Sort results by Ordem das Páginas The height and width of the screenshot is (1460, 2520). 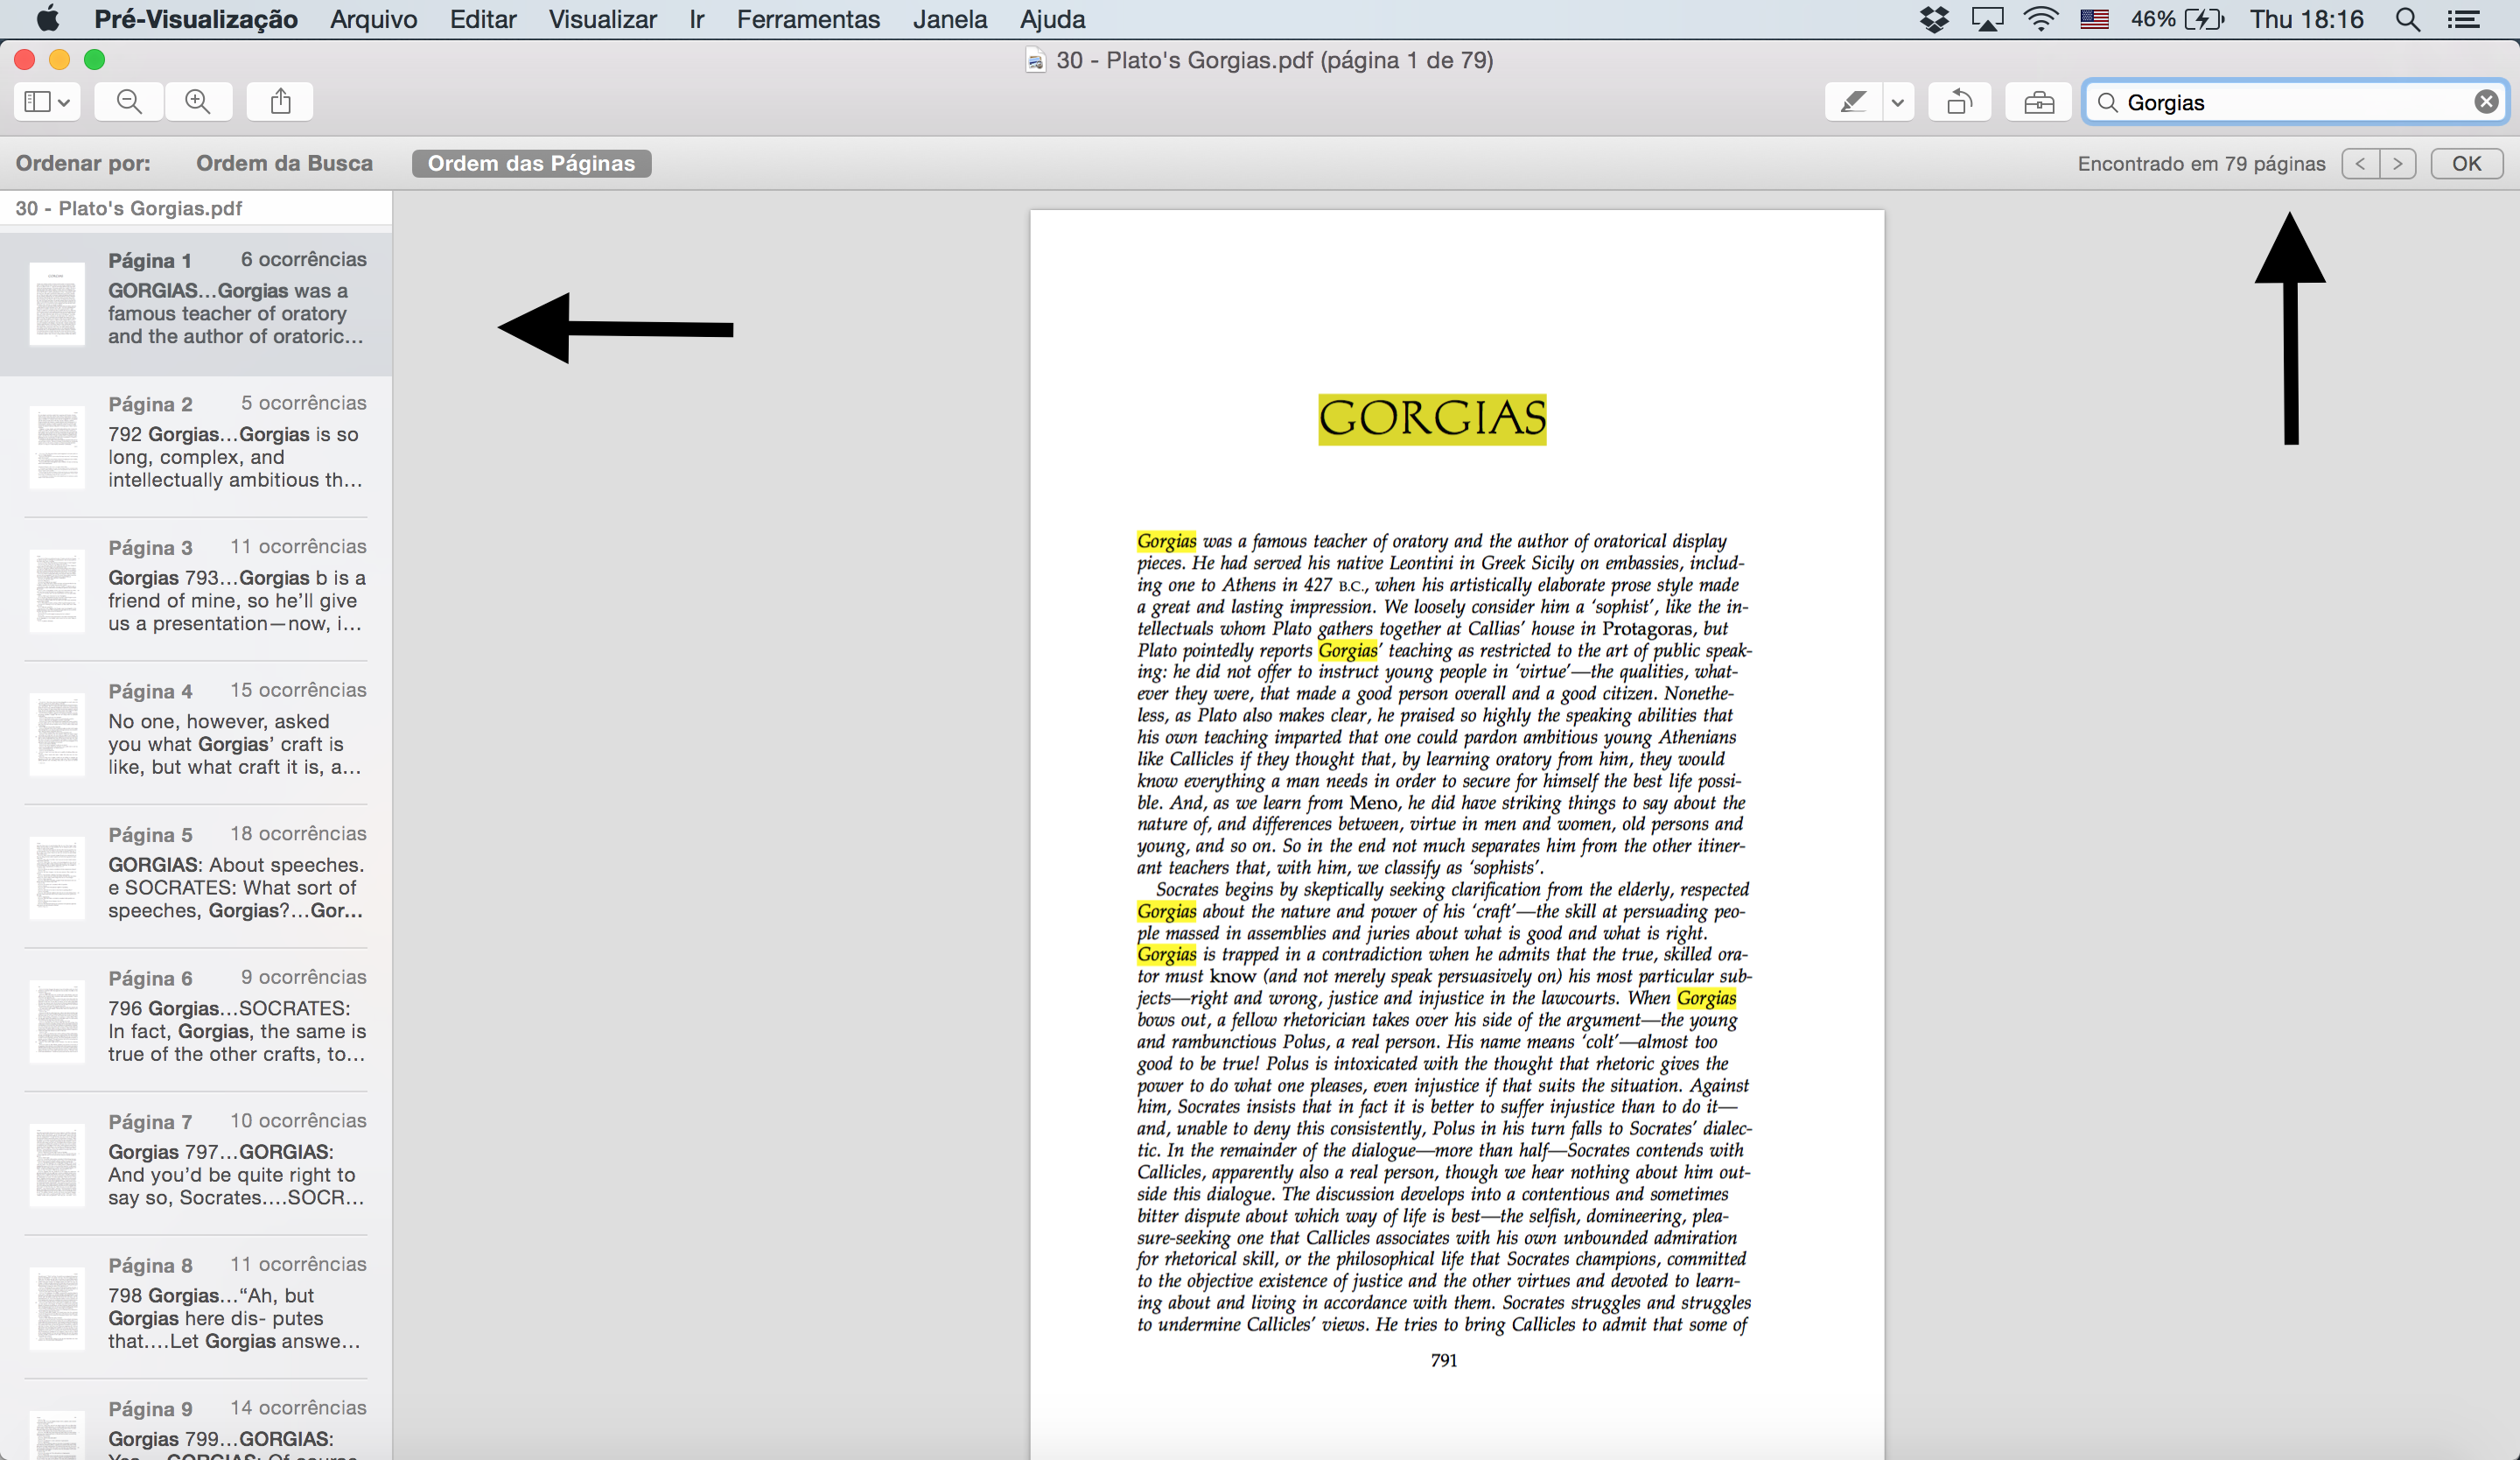(531, 163)
